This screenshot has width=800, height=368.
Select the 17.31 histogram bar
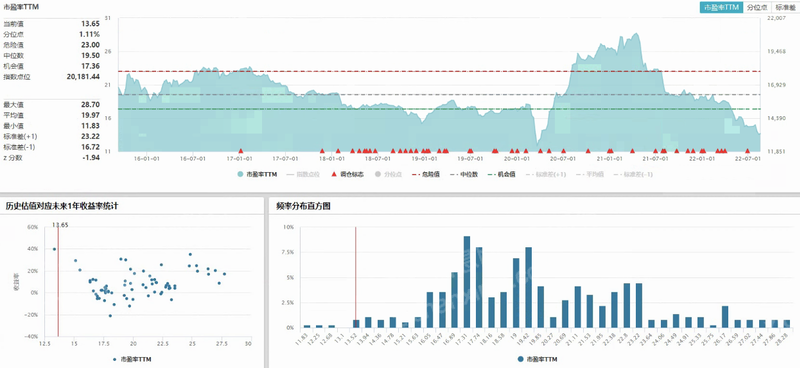click(x=467, y=282)
